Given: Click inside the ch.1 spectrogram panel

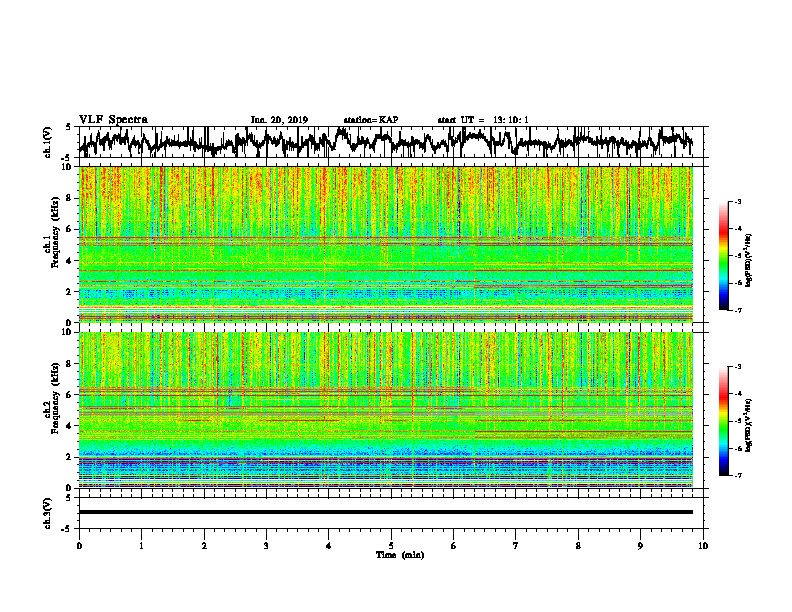Looking at the screenshot, I should 385,244.
